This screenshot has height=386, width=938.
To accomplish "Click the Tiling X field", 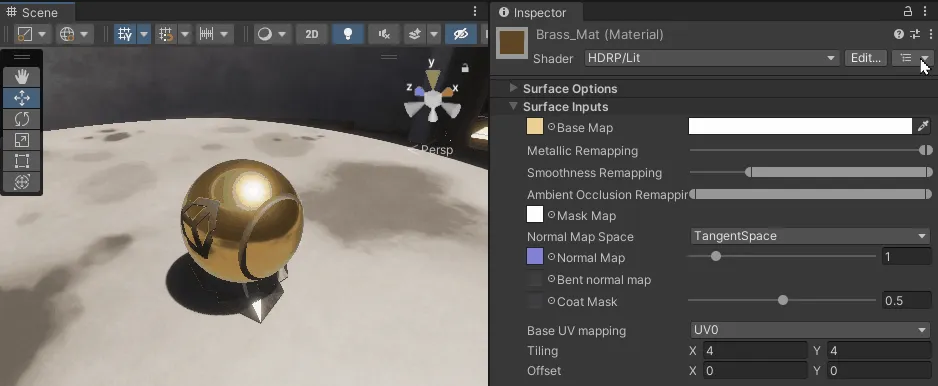I will click(755, 351).
